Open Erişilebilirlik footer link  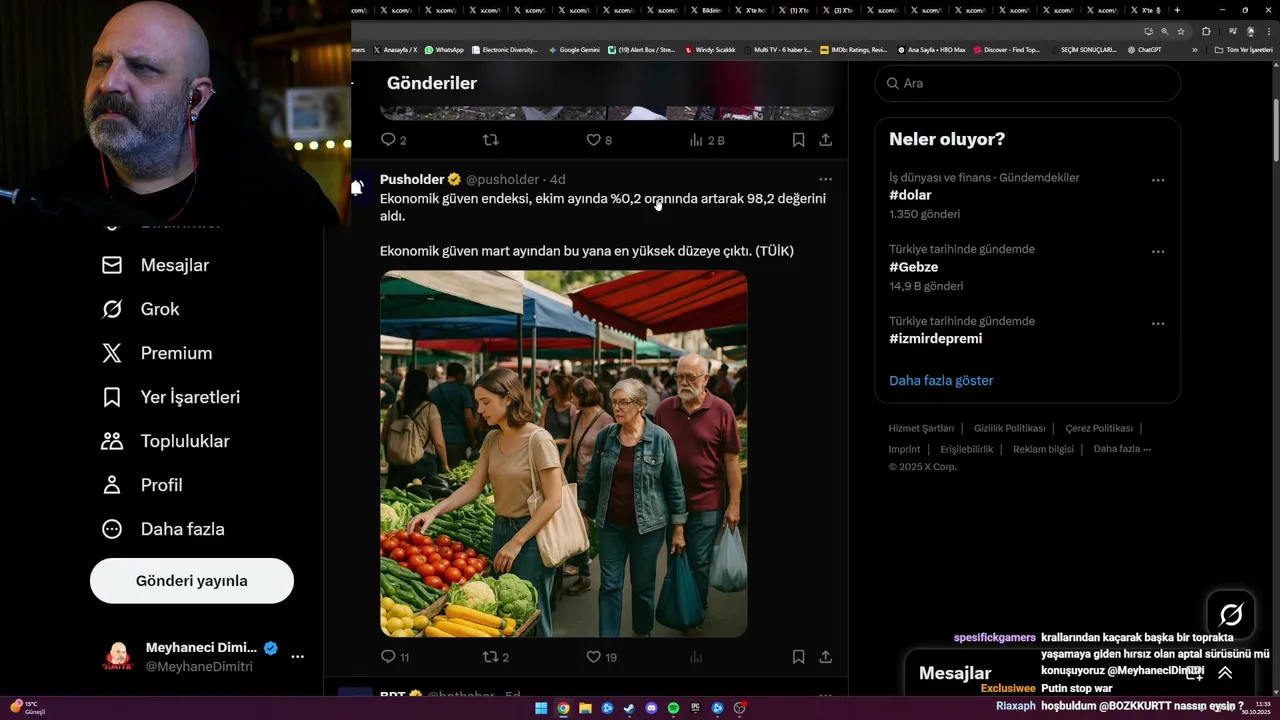point(966,449)
